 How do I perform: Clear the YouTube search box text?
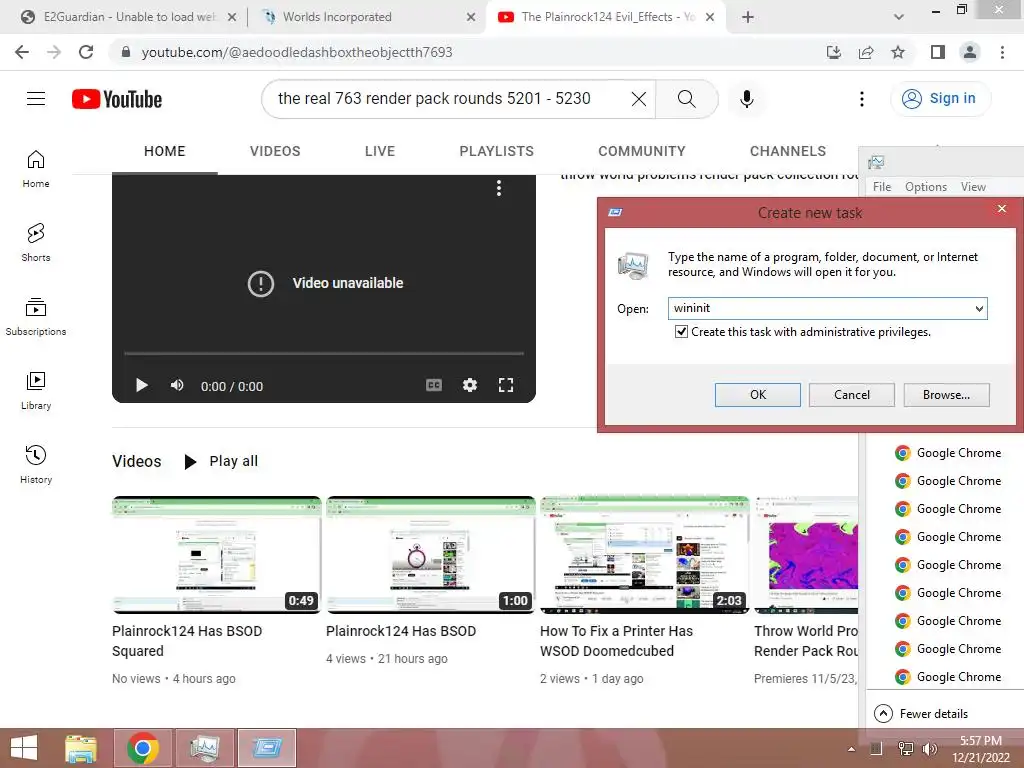coord(639,99)
